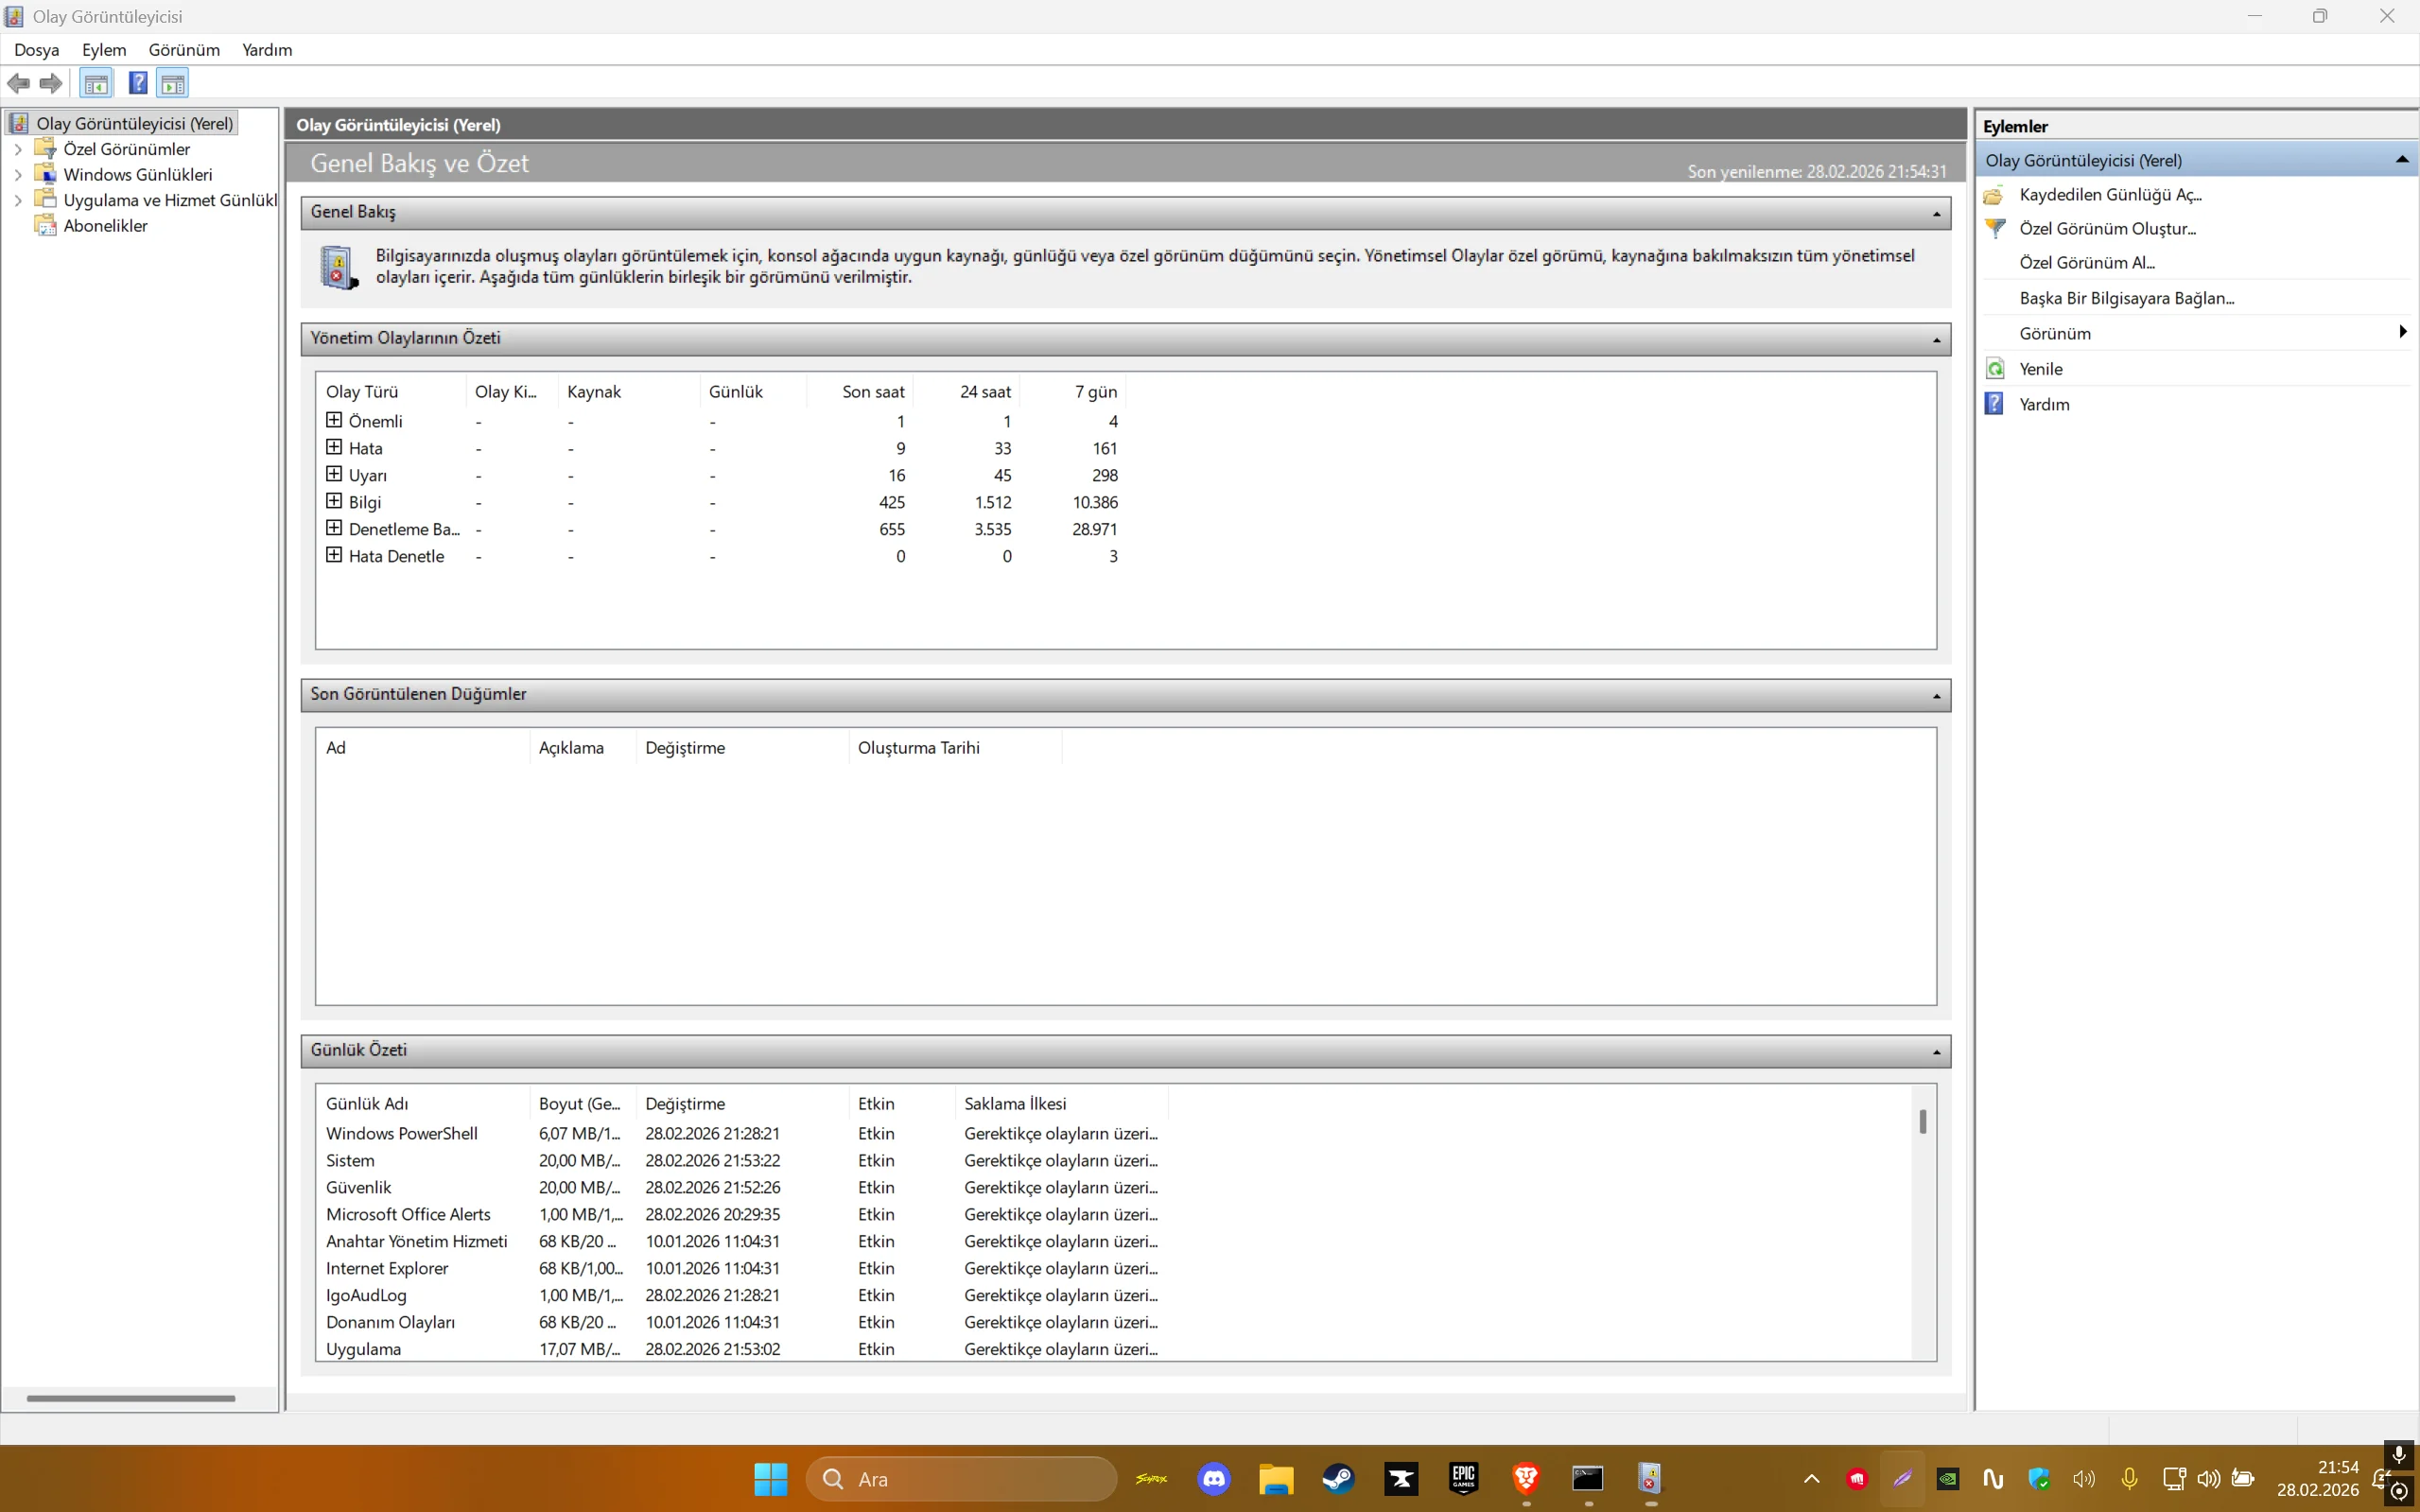This screenshot has width=2420, height=1512.
Task: Collapse the Genel Bakış section
Action: tap(1936, 213)
